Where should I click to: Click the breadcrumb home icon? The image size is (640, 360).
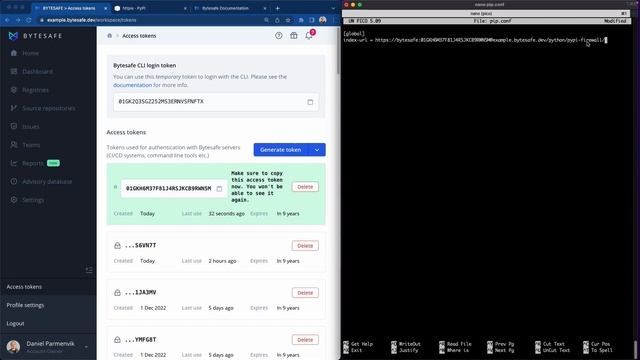(x=109, y=36)
